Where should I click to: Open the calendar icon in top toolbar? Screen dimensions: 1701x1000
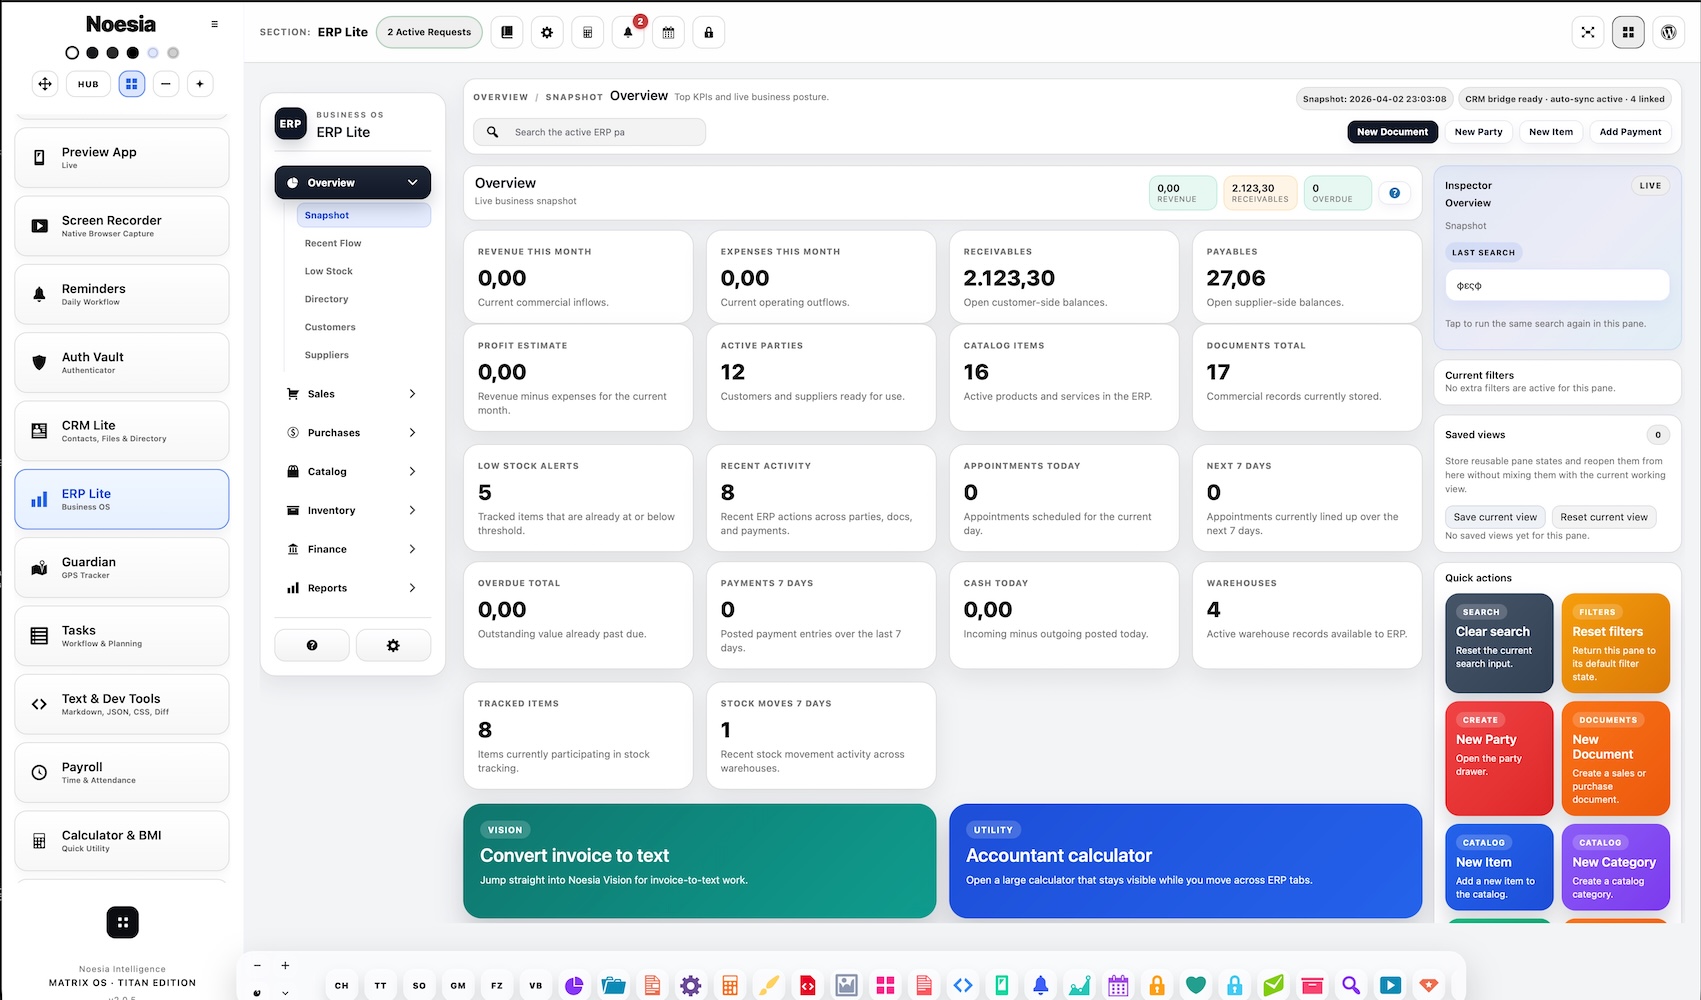668,32
